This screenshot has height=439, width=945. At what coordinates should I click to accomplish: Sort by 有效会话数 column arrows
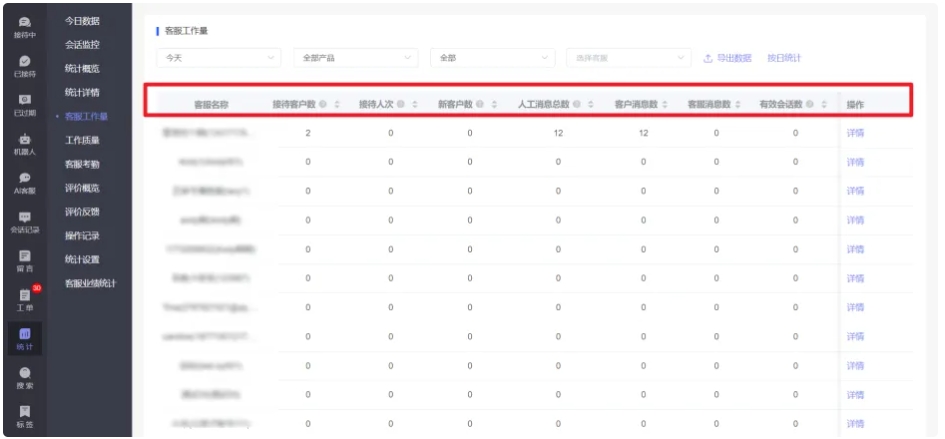pyautogui.click(x=824, y=104)
